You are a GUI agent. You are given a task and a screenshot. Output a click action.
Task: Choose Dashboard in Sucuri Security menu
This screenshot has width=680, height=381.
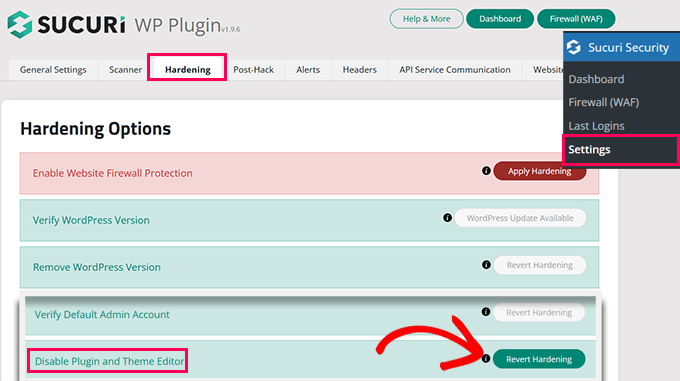[596, 79]
